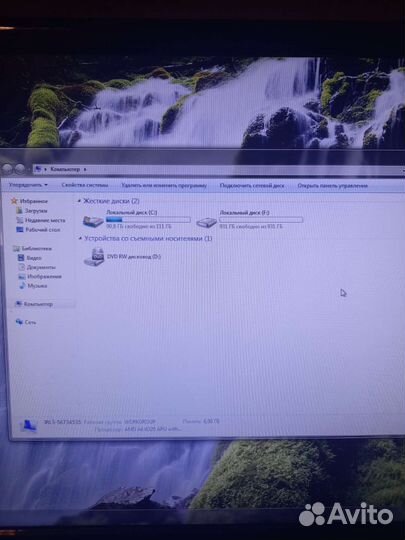405x540 pixels.
Task: Click the C: drive free space bar
Action: (148, 219)
